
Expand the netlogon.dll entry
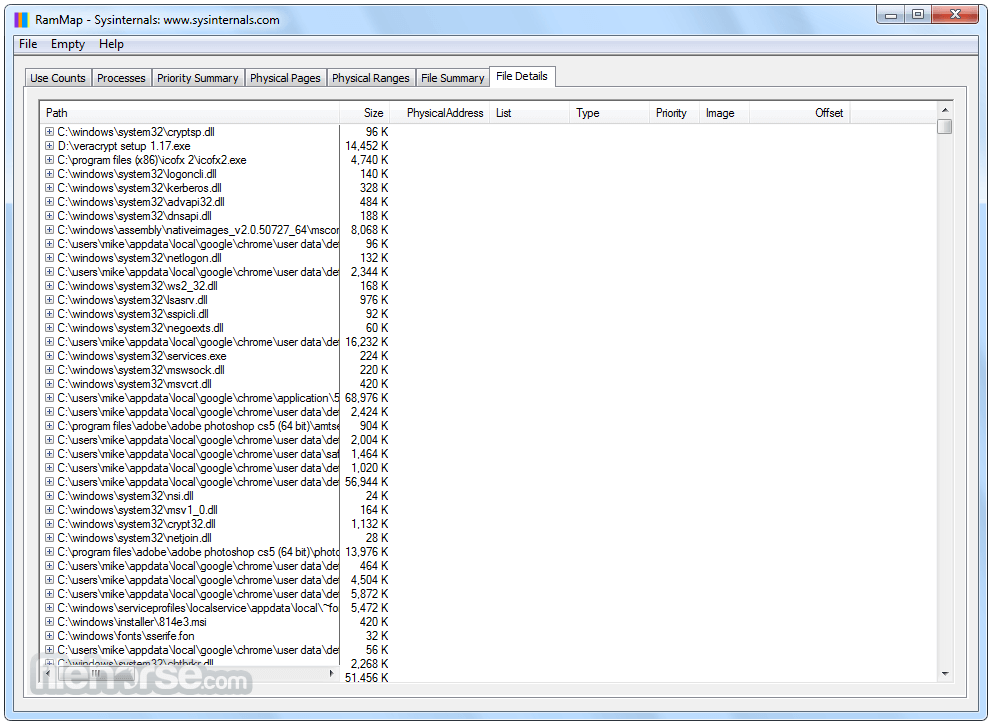[x=49, y=257]
